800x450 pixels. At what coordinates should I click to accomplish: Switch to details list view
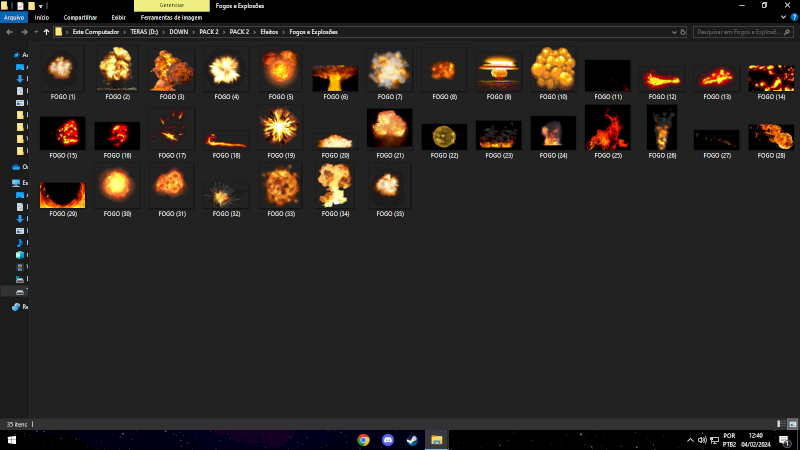781,424
